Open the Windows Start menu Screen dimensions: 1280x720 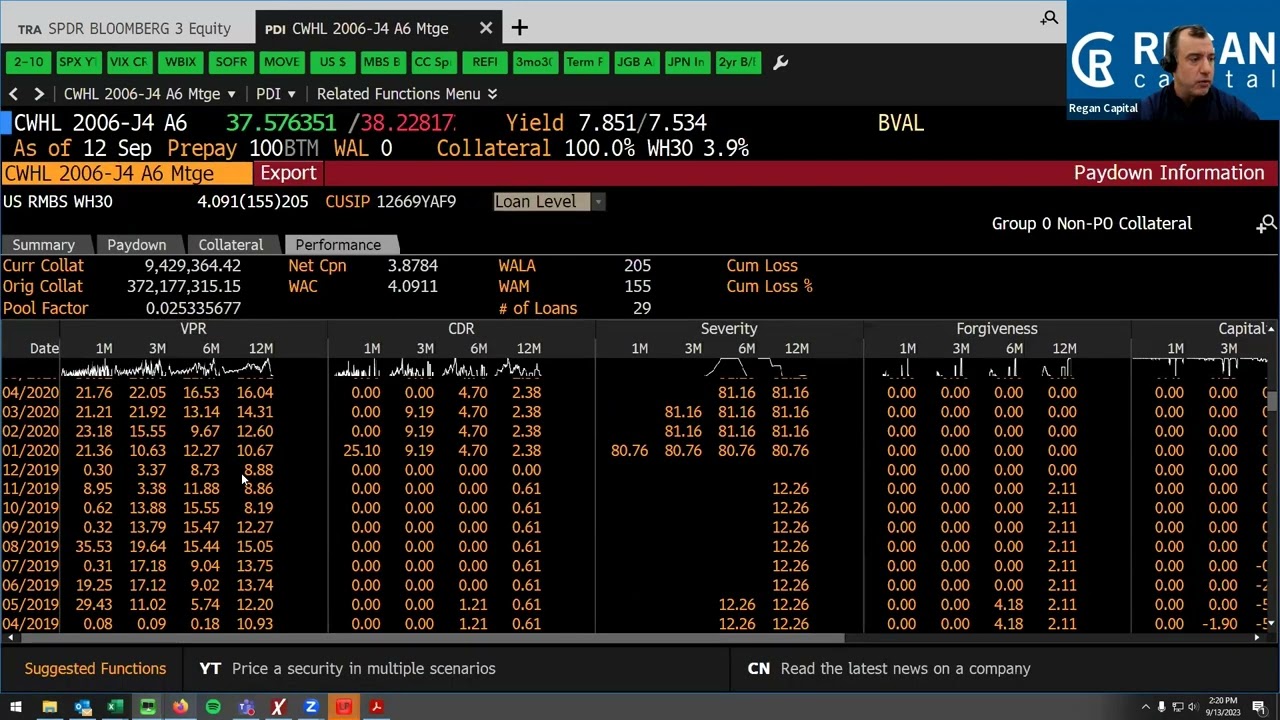[x=15, y=708]
